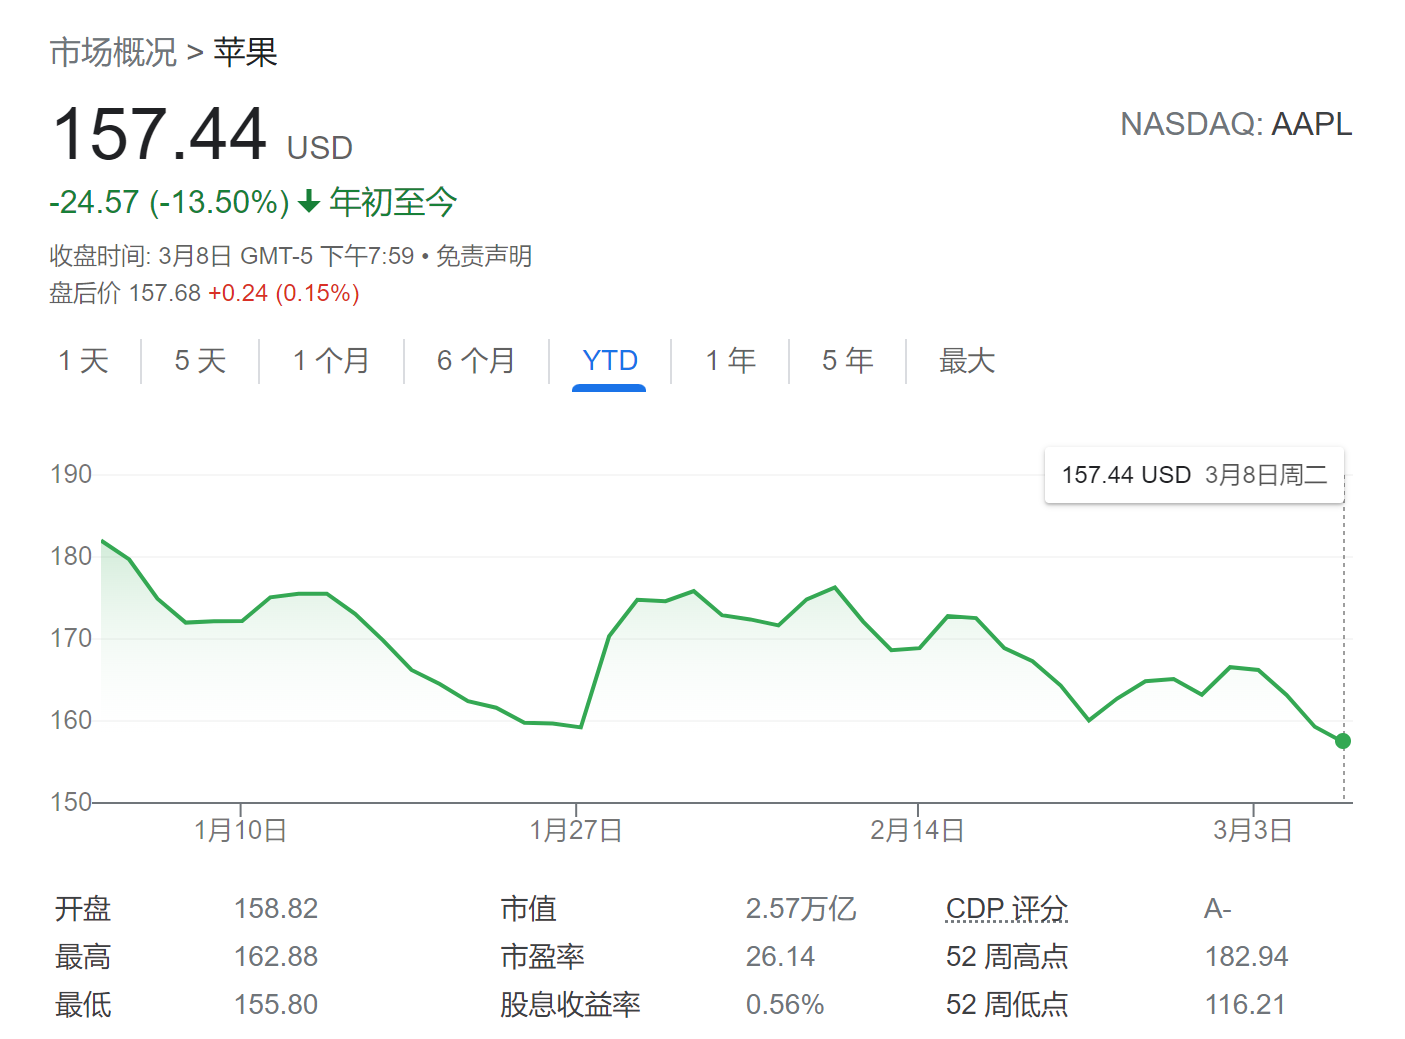Click the USD currency label beside the price
The width and height of the screenshot is (1405, 1039).
tap(320, 148)
